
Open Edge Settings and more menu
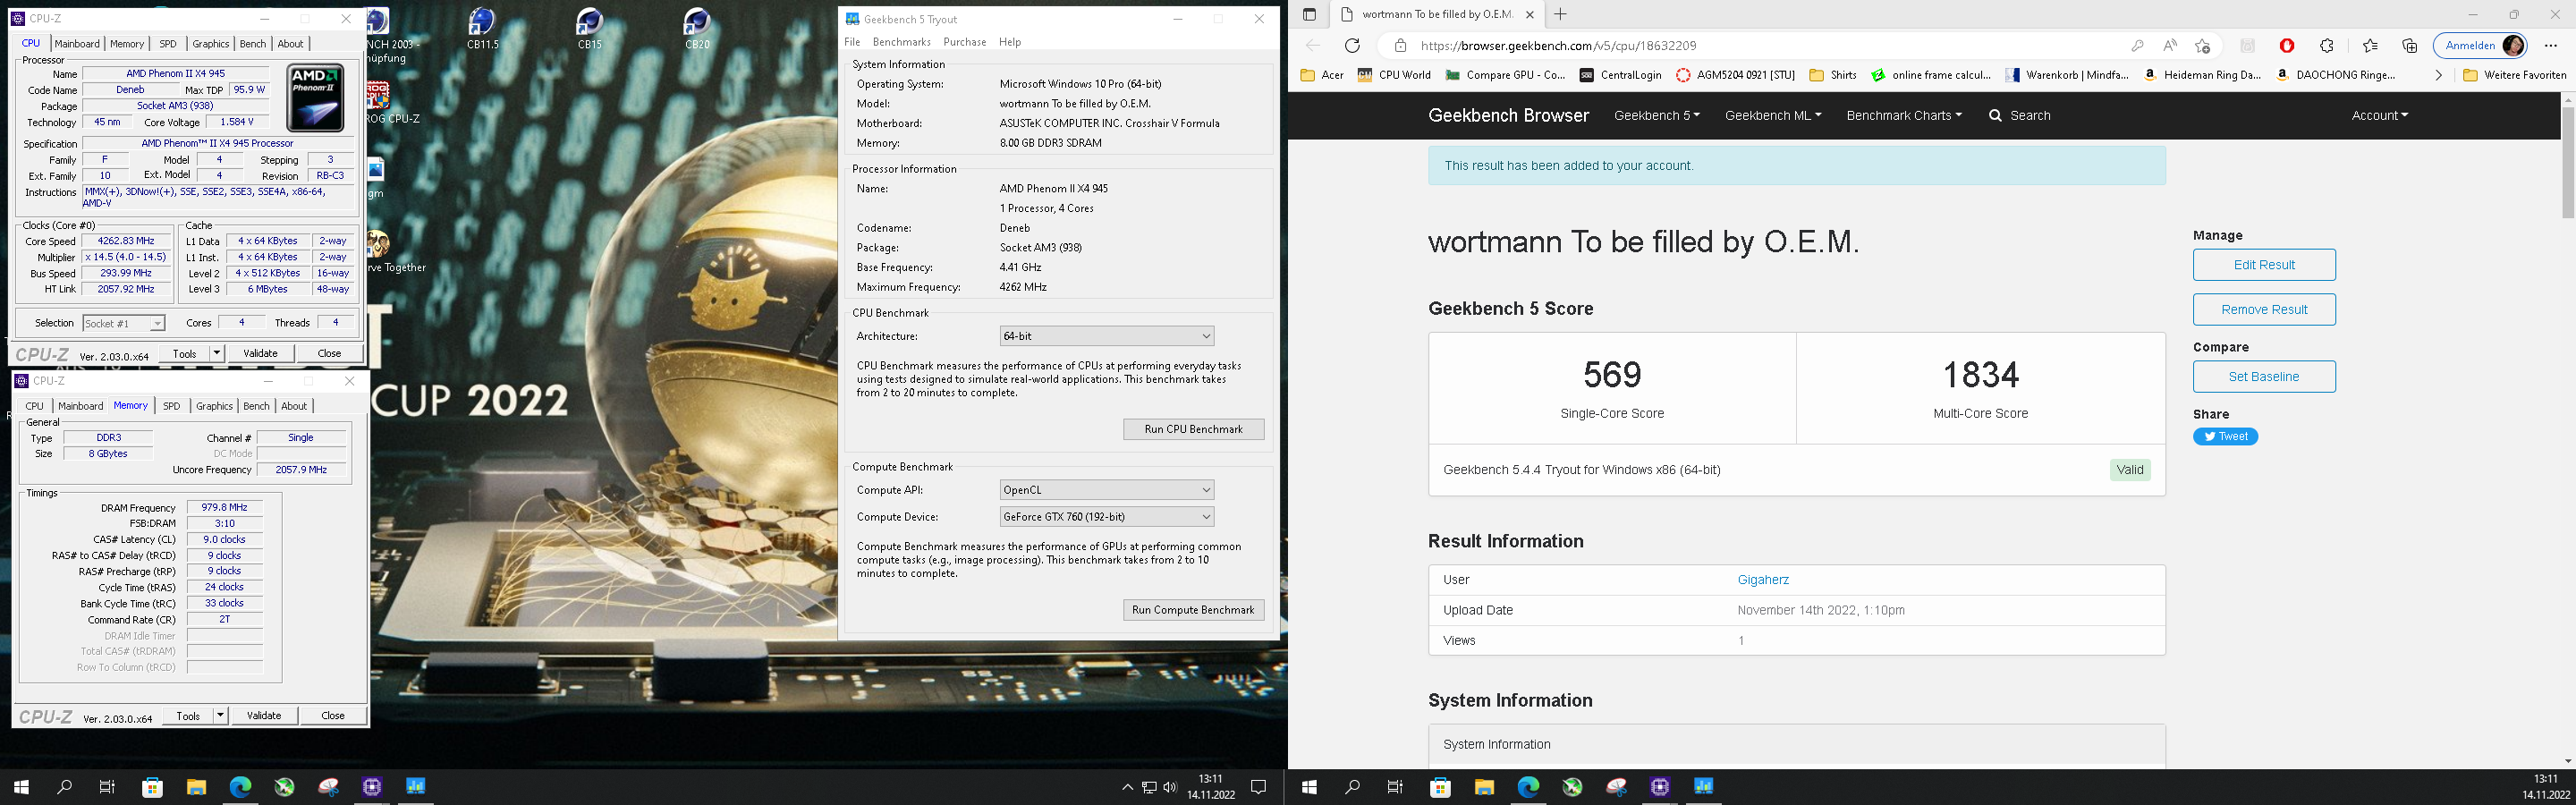(2550, 45)
